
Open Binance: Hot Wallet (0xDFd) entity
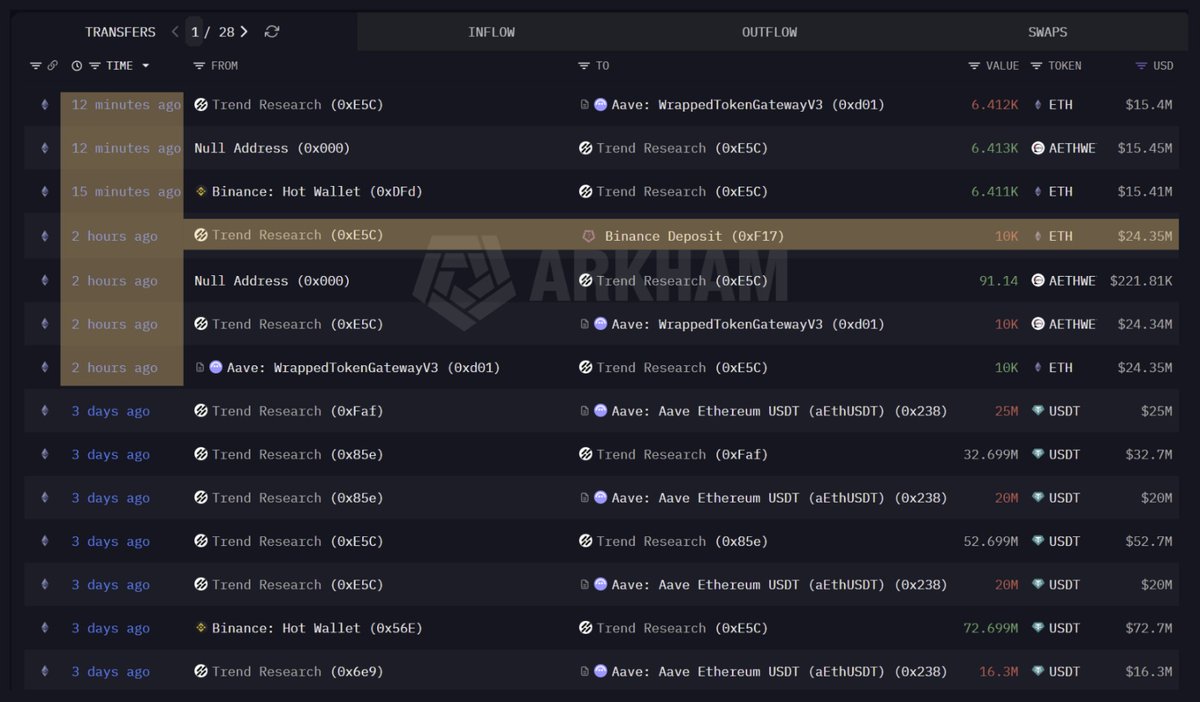coord(285,192)
